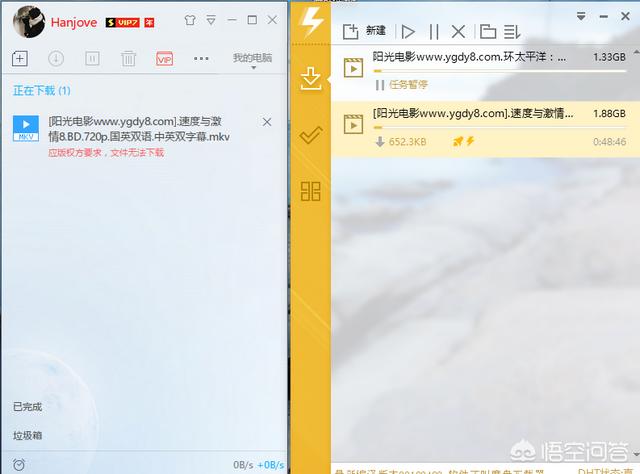Open the downloading tab in yellow sidebar

(311, 79)
